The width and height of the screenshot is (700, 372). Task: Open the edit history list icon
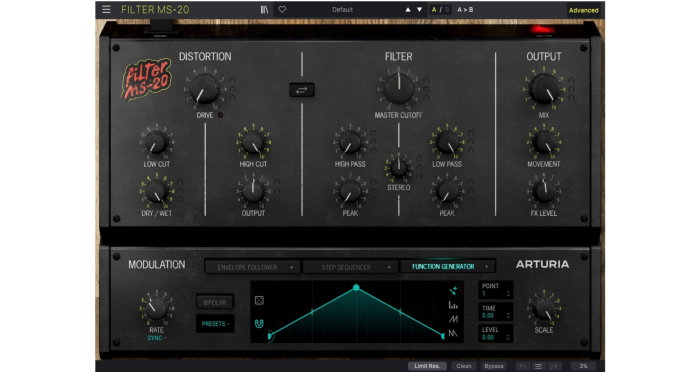[x=538, y=366]
